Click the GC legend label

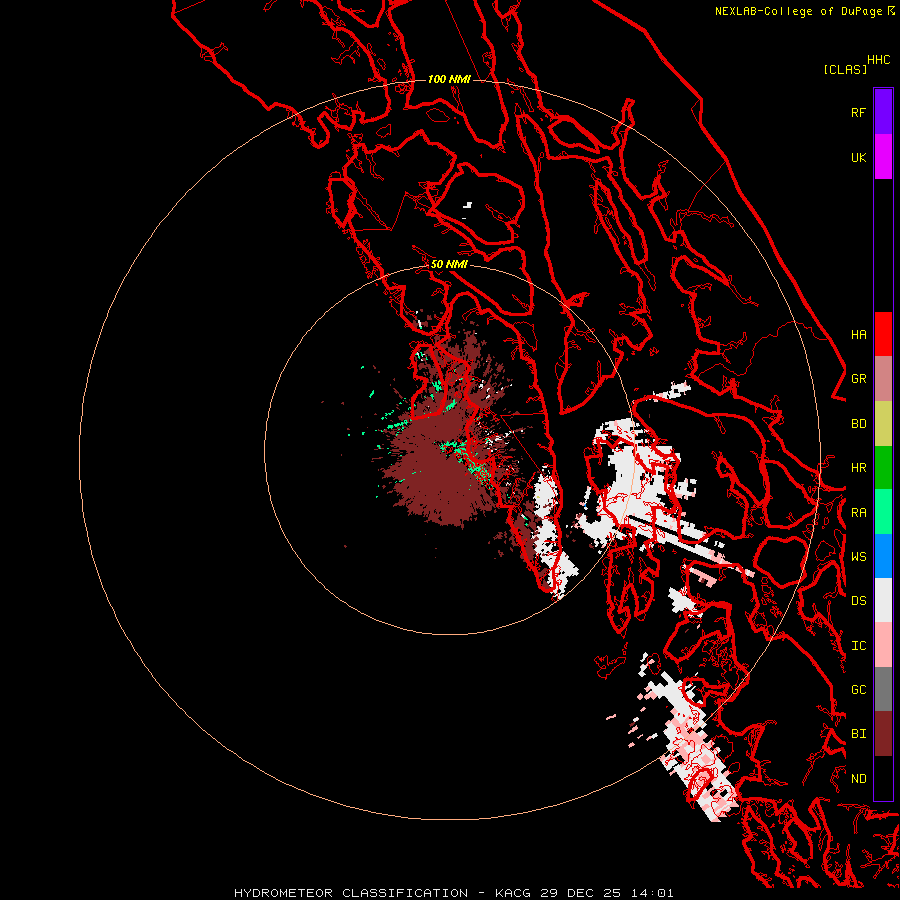tap(858, 690)
